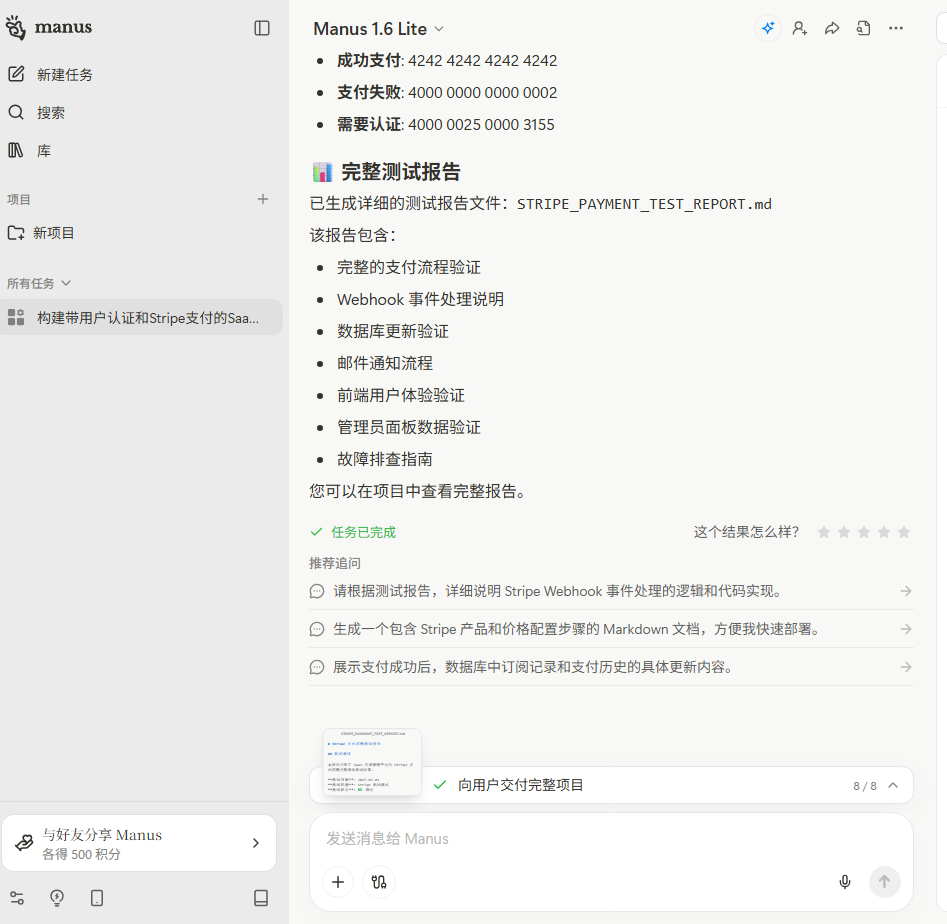
Task: Rate the result five stars
Action: point(904,532)
